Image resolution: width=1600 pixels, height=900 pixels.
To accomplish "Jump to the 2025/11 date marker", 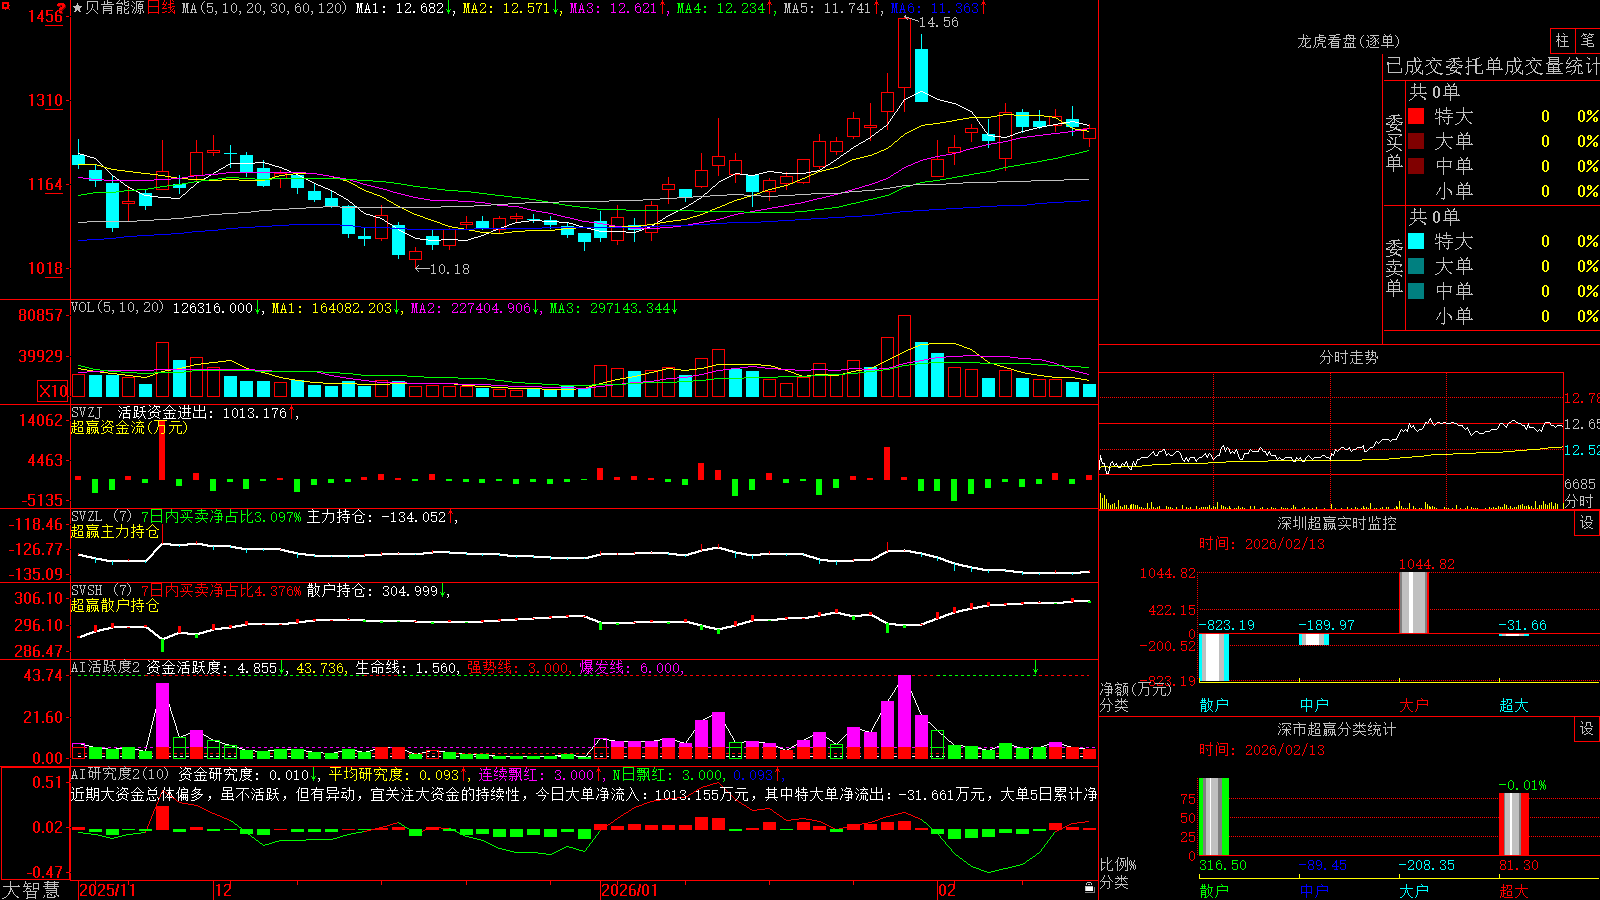I will click(x=107, y=890).
